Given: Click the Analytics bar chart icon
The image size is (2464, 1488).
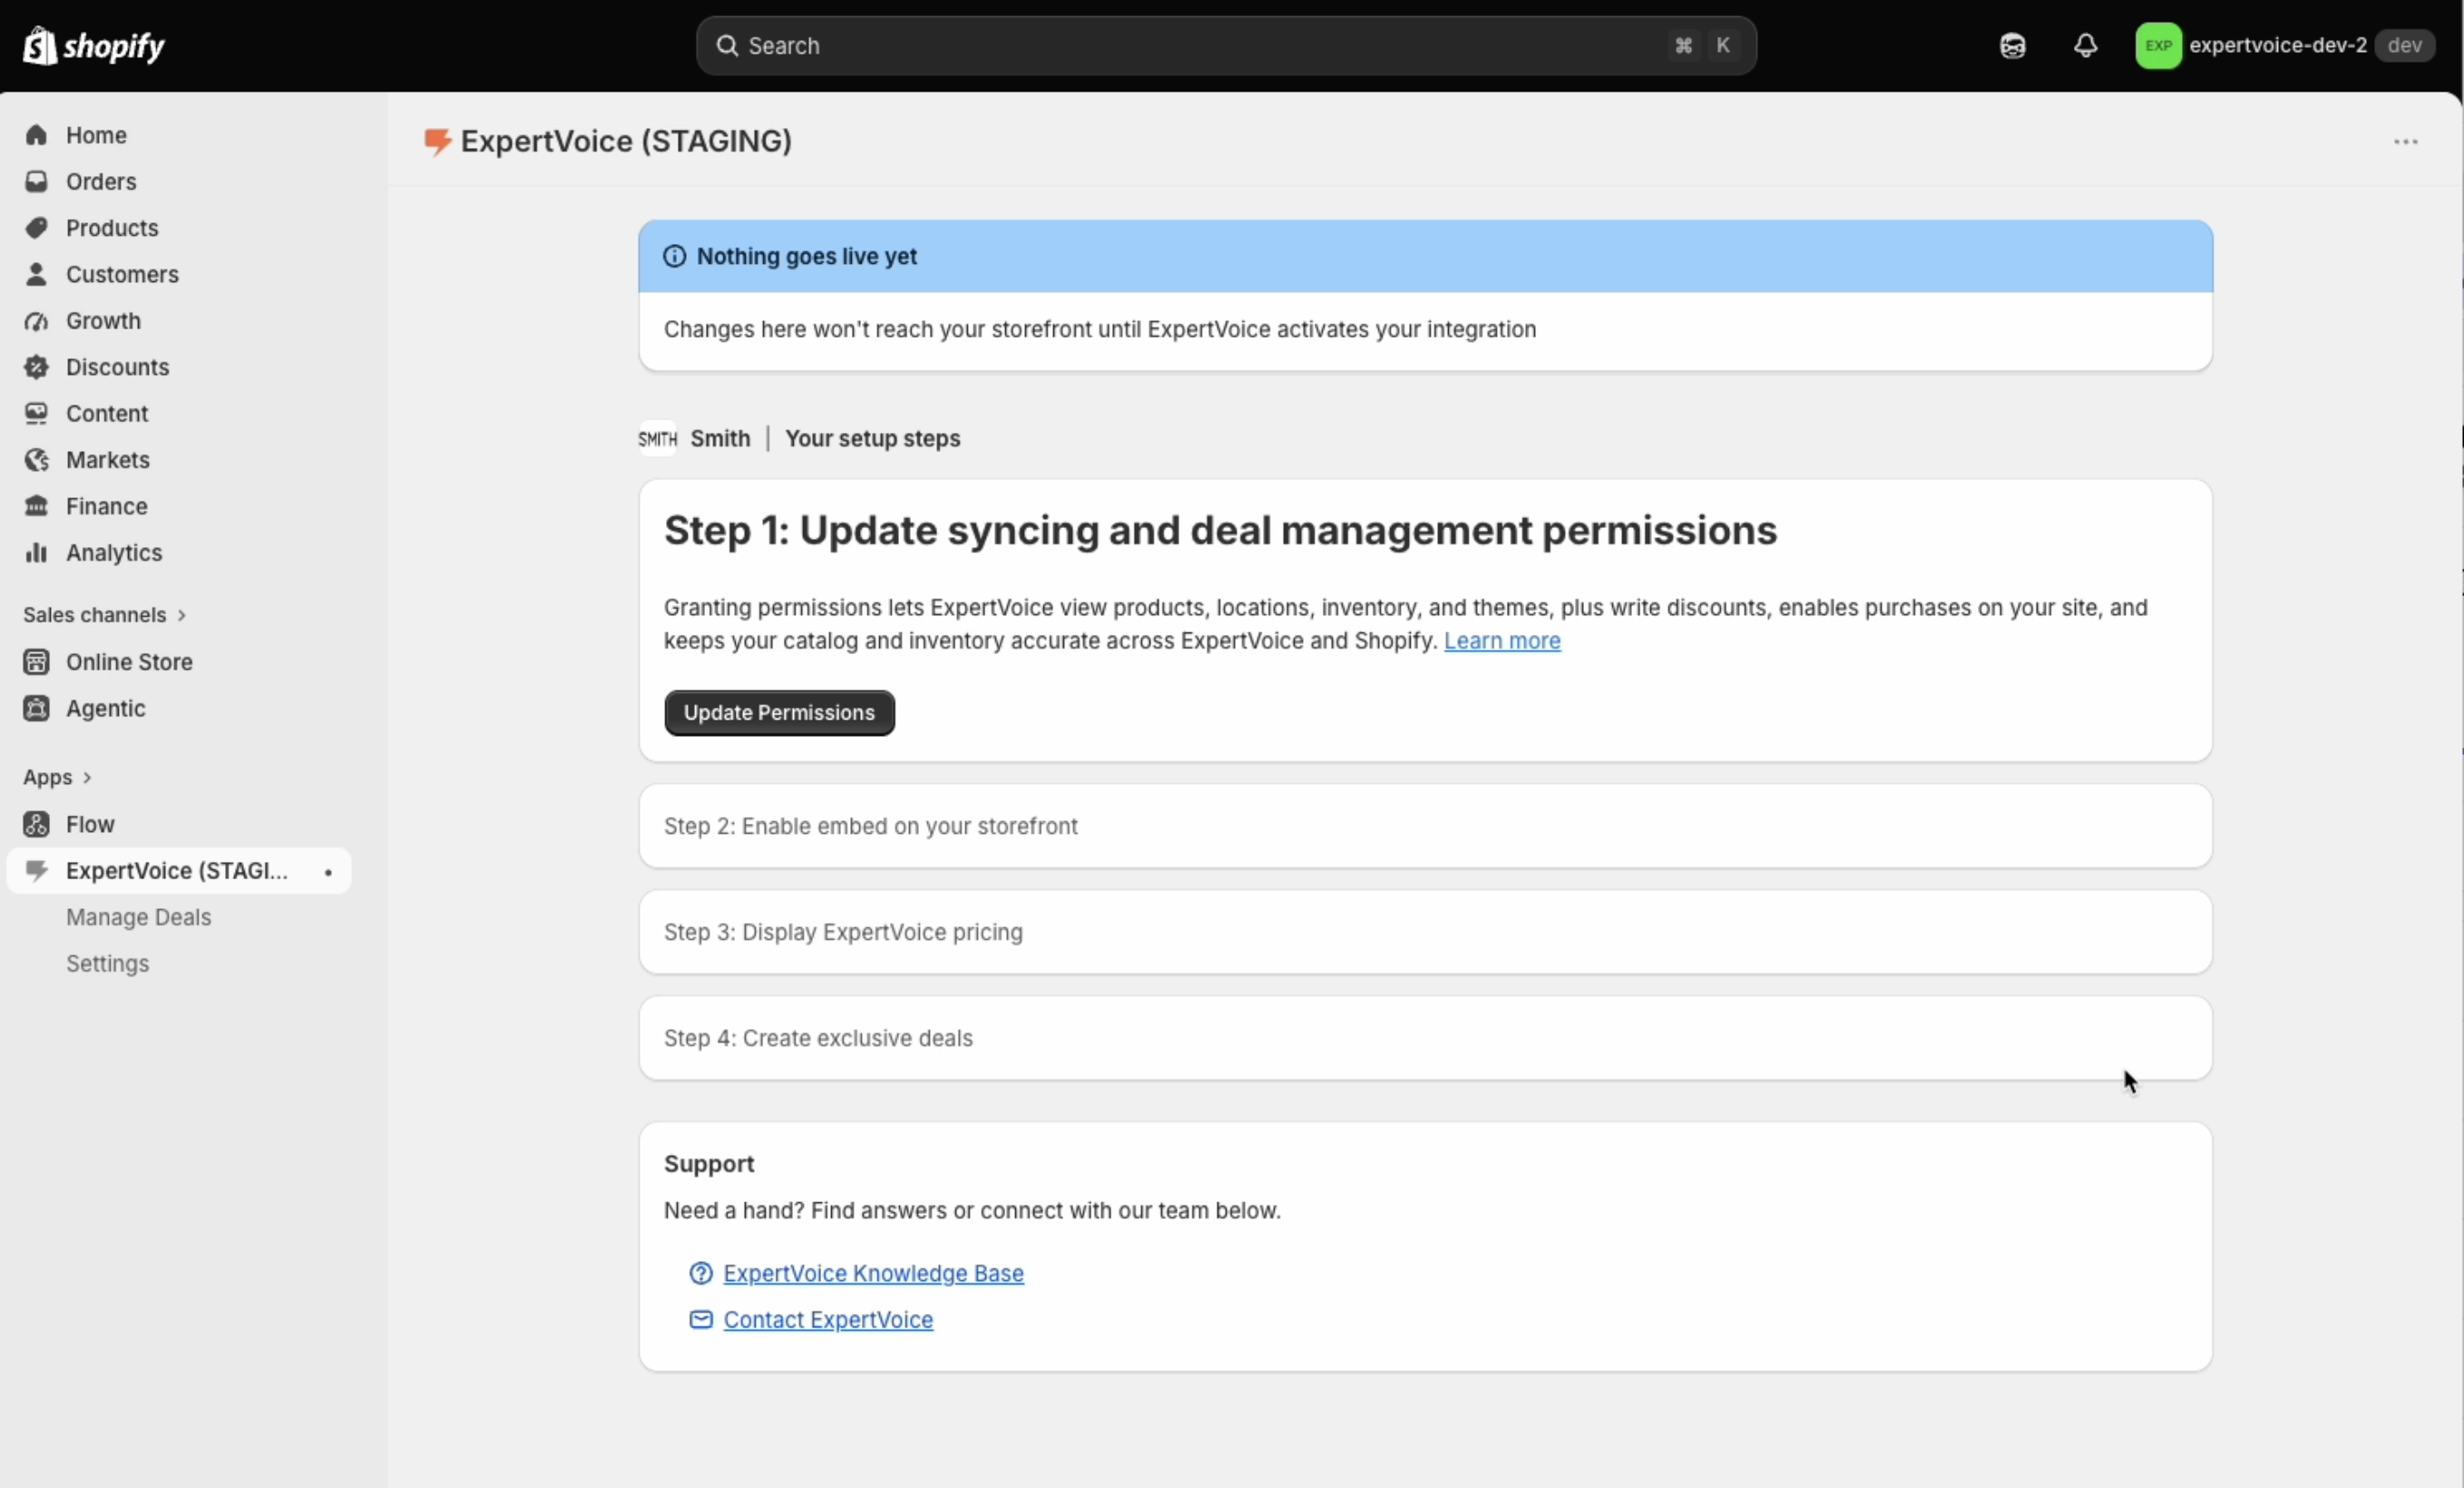Looking at the screenshot, I should tap(37, 553).
